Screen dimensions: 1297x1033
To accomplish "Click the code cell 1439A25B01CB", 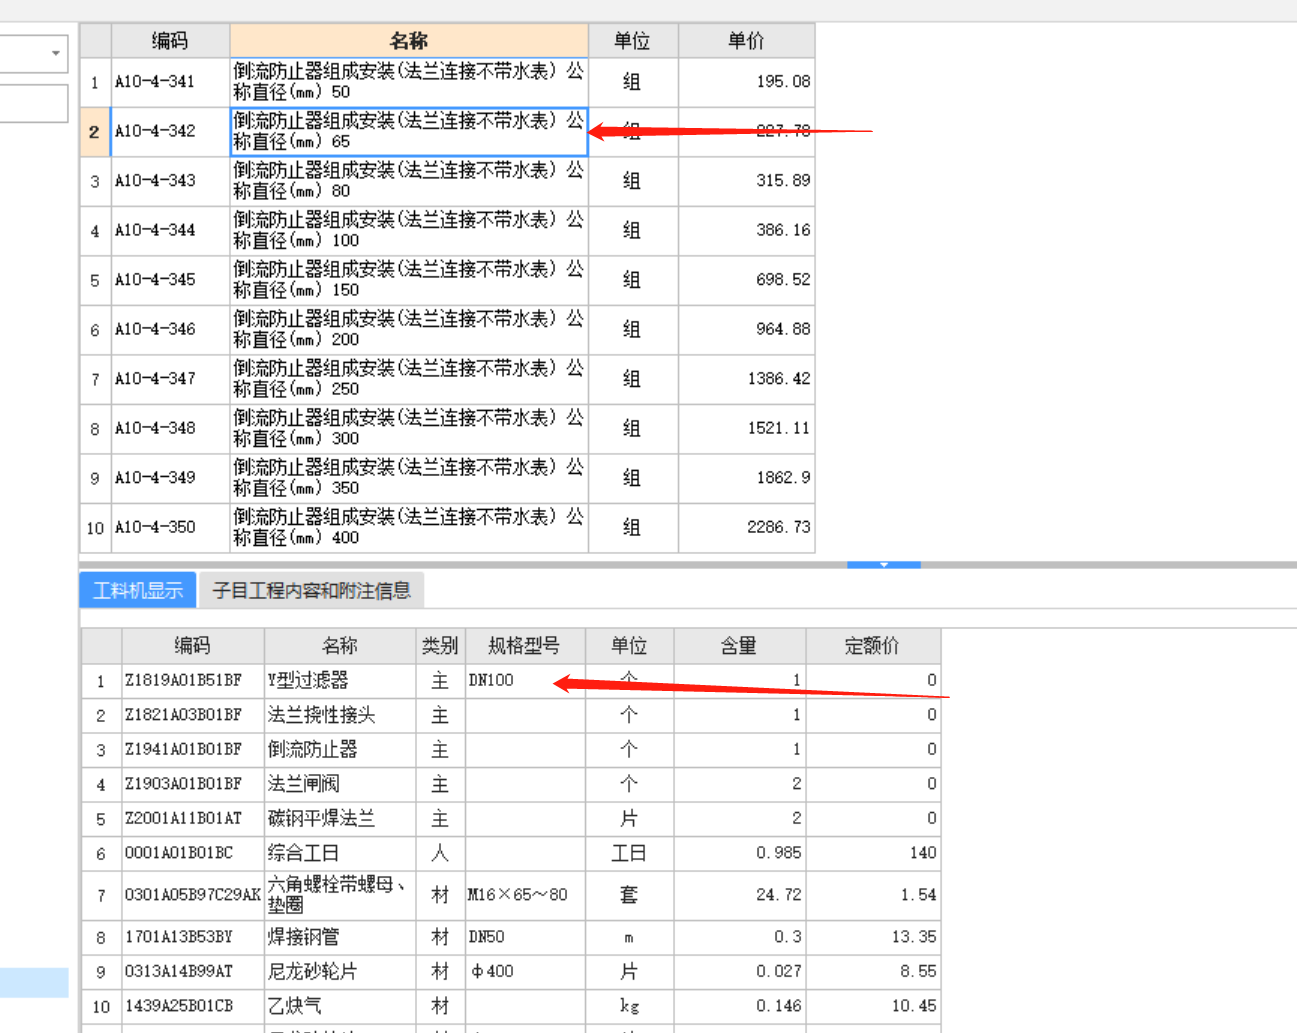I will click(x=192, y=1006).
